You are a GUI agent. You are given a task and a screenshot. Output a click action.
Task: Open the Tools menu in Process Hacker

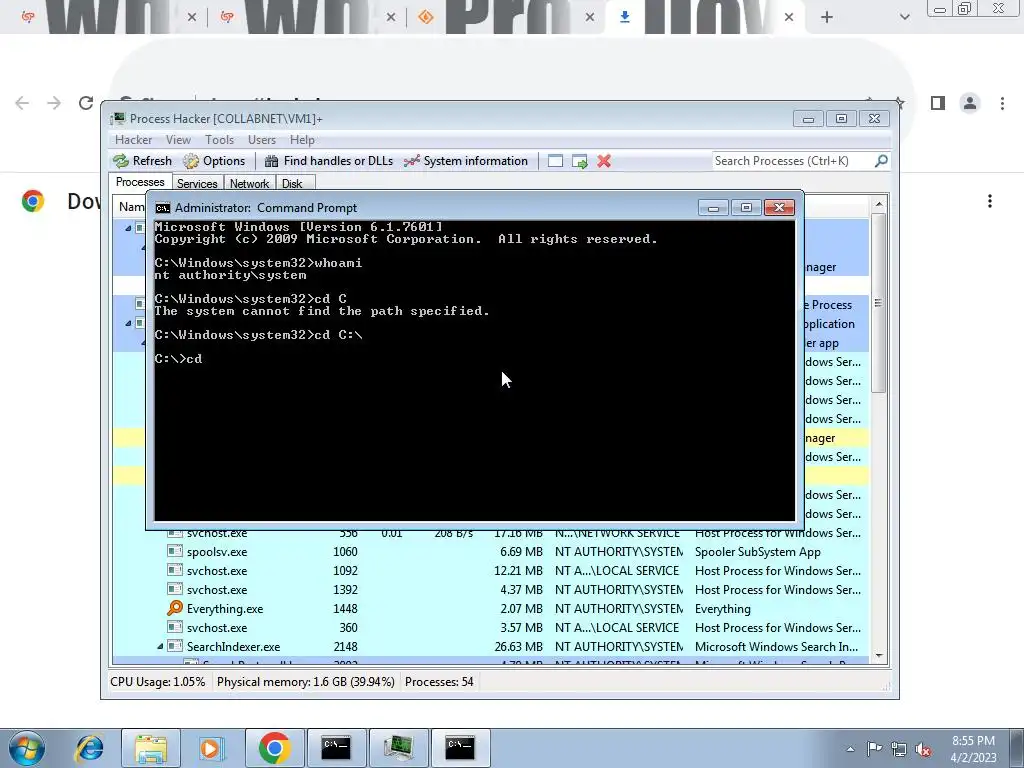pyautogui.click(x=219, y=140)
